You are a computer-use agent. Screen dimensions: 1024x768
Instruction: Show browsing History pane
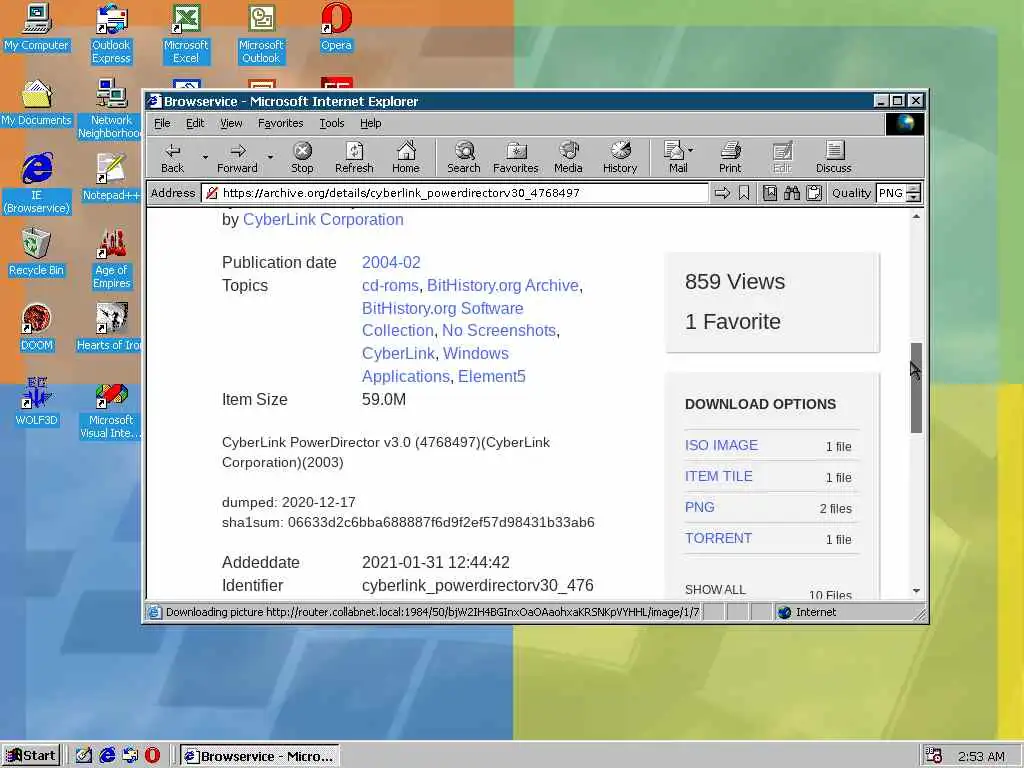pyautogui.click(x=620, y=157)
